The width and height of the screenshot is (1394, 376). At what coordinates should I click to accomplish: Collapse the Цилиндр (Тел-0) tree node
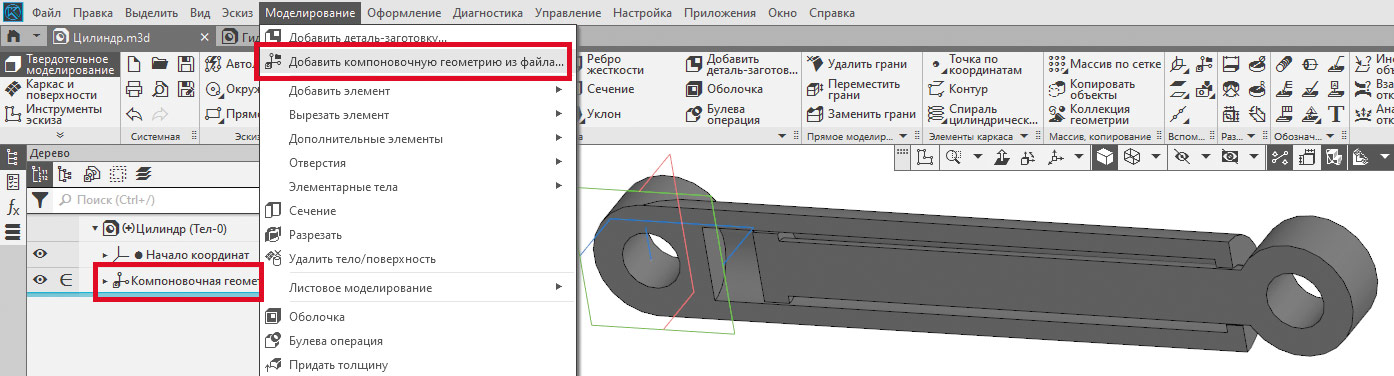[96, 228]
